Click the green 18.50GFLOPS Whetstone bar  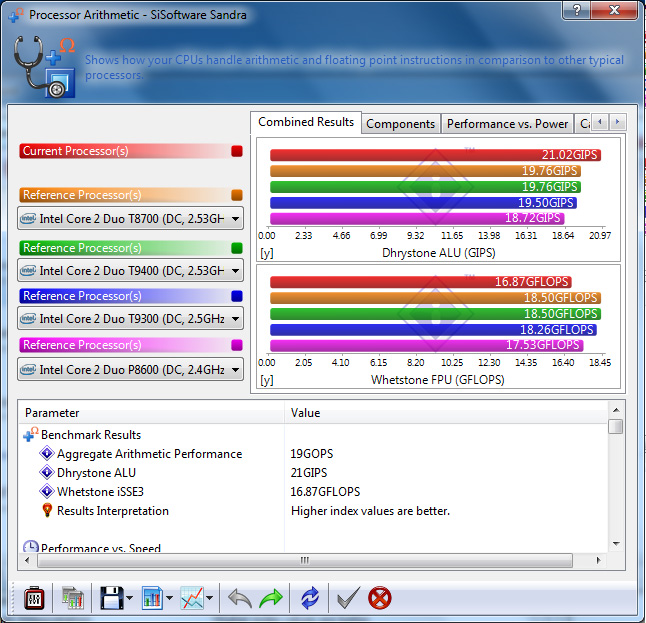pos(435,314)
